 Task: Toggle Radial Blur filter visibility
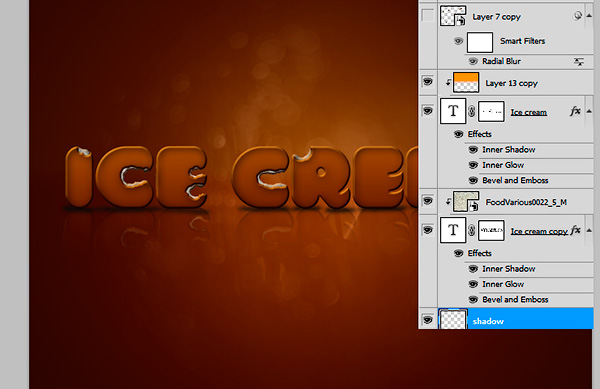[473, 61]
